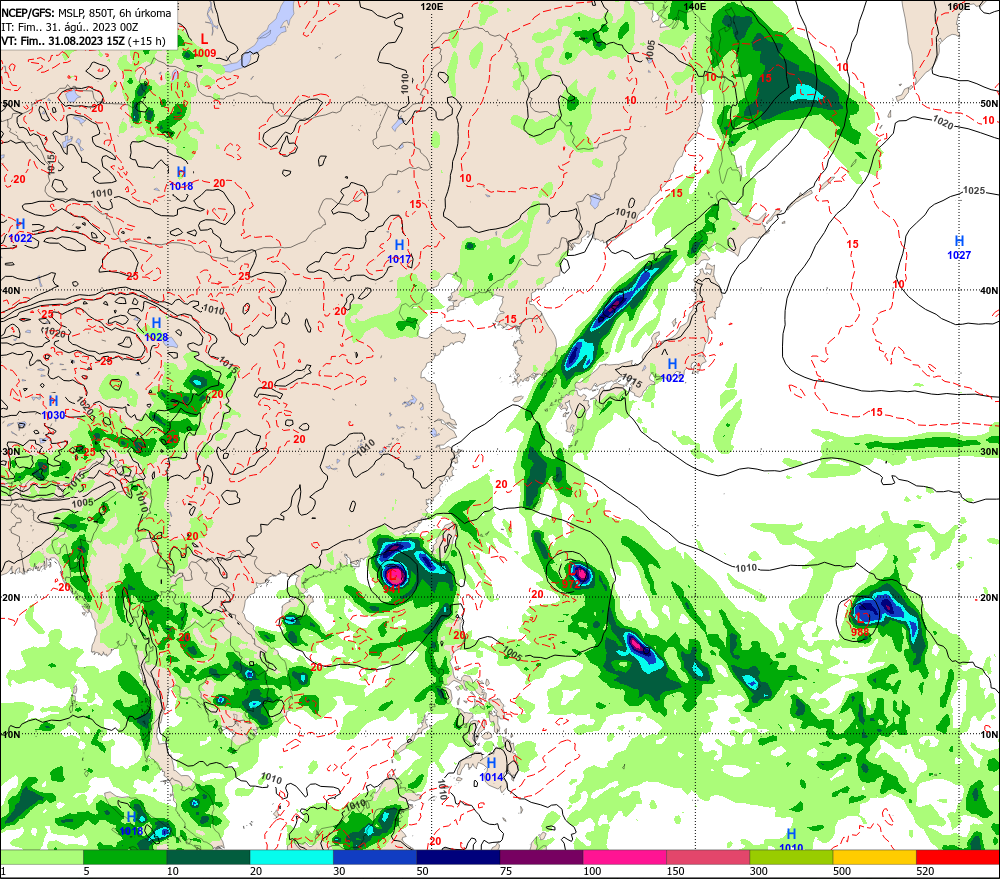Click the H 1018 high near Mongolia

[181, 179]
